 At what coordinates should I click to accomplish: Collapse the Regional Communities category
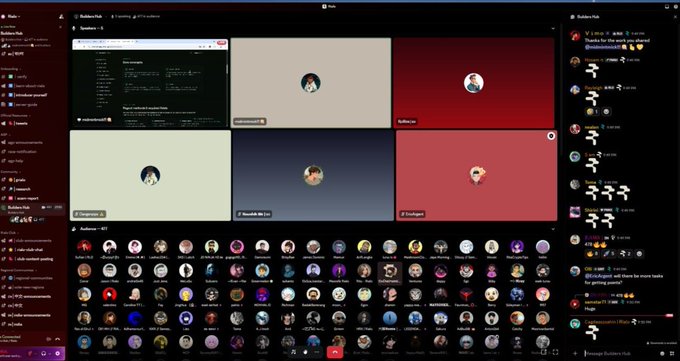[x=17, y=270]
